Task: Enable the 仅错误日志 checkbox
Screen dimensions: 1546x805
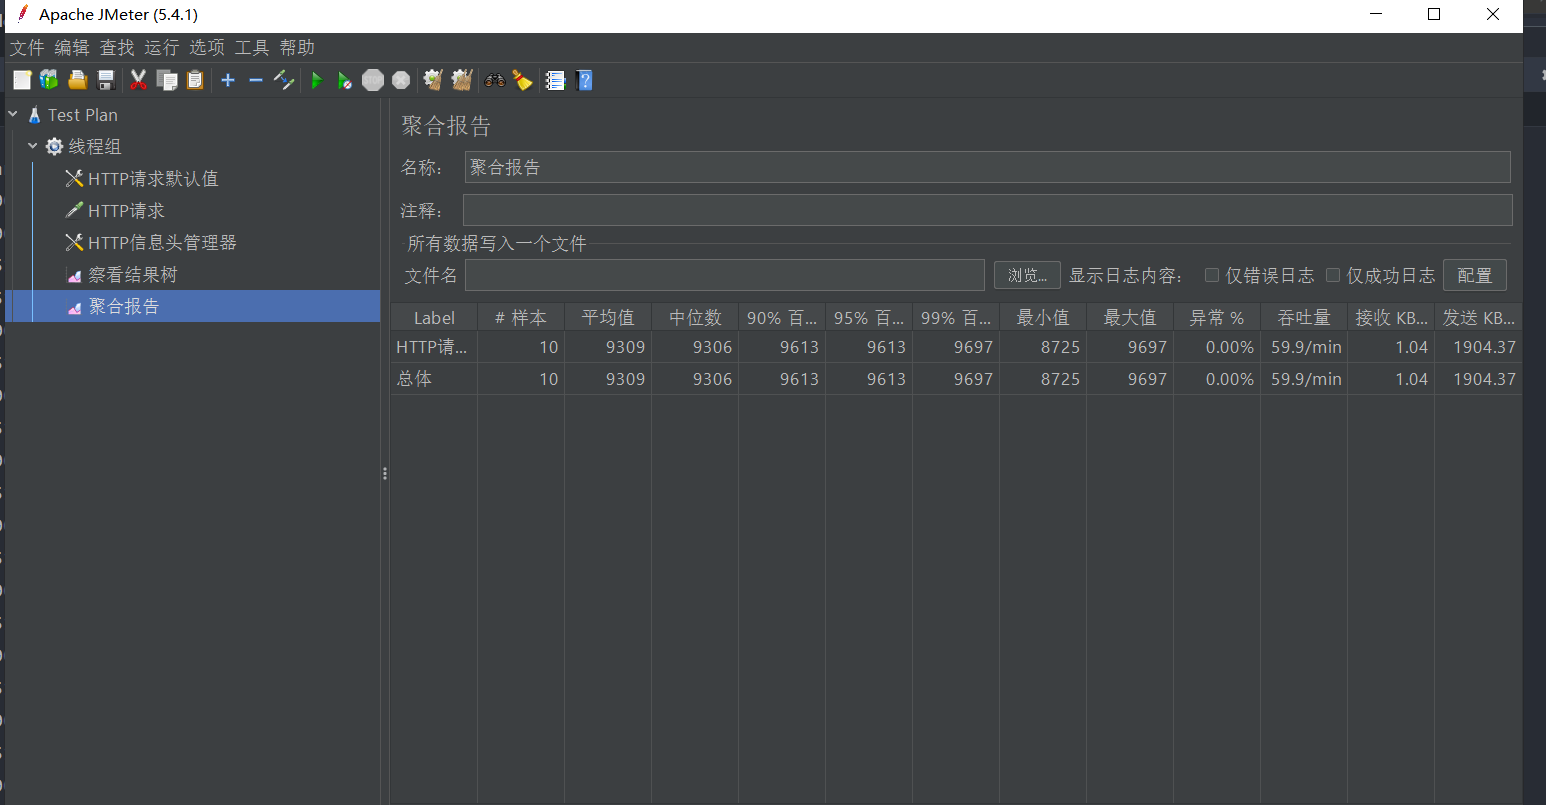Action: [1212, 275]
